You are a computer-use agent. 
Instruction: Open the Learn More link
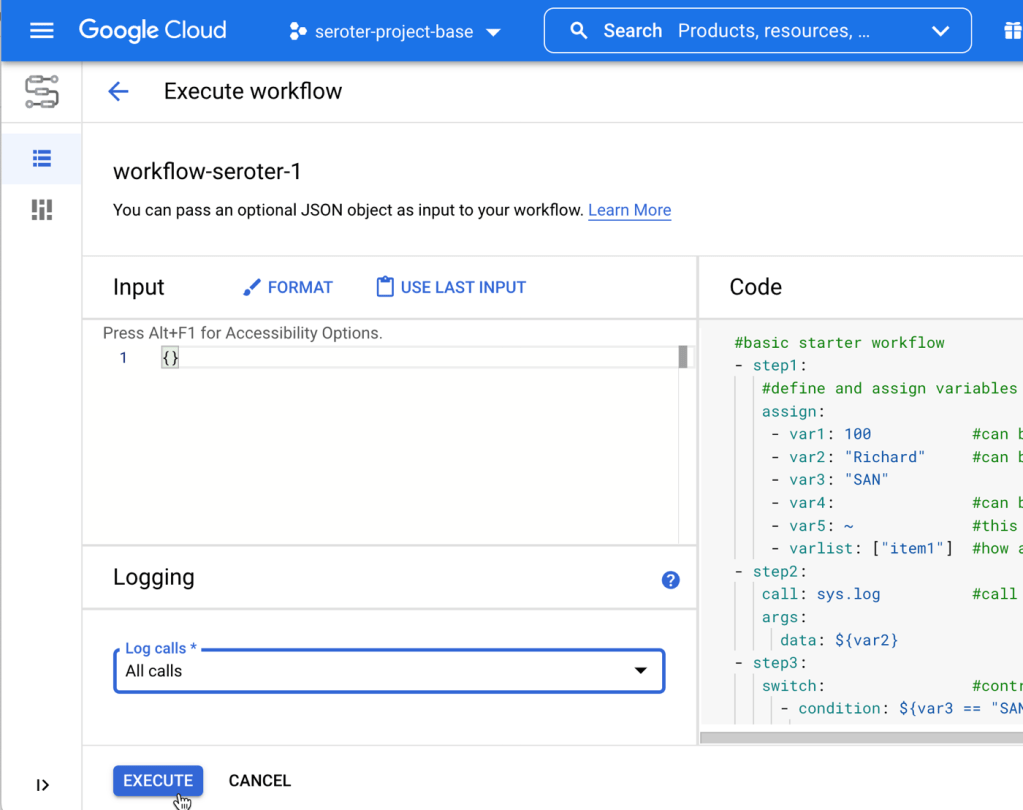629,210
